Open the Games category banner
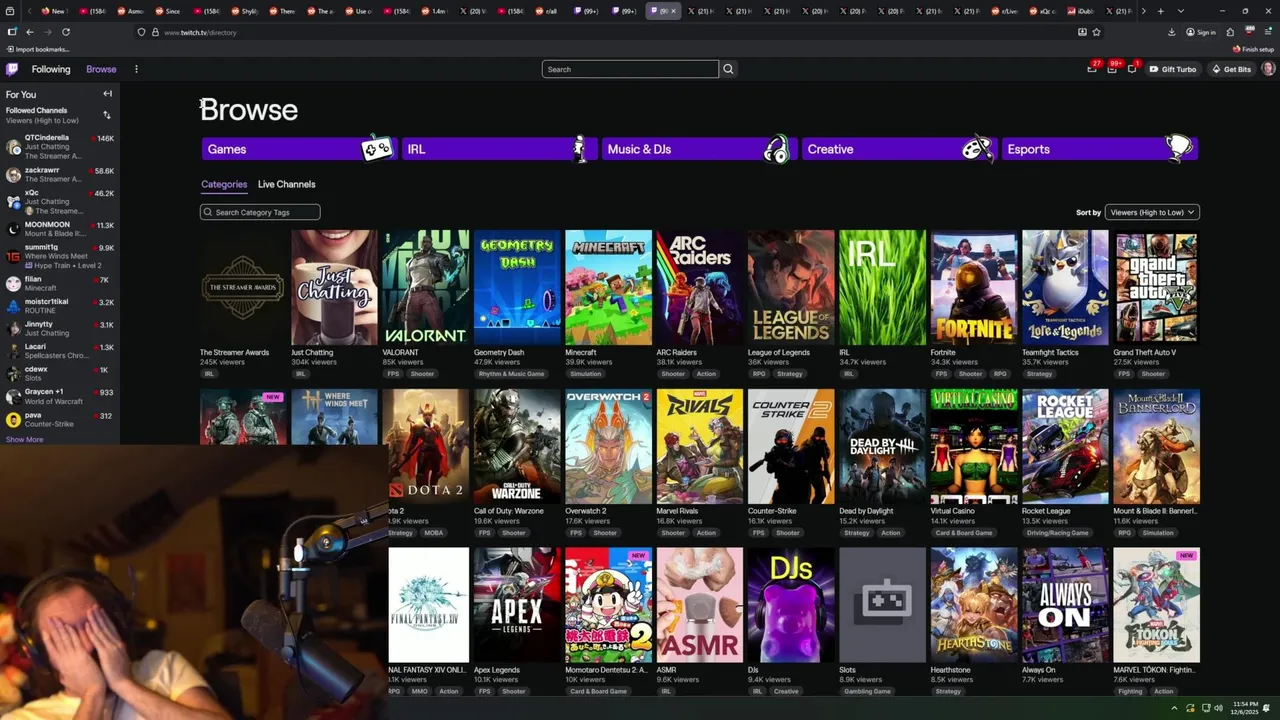This screenshot has width=1280, height=720. coord(299,149)
